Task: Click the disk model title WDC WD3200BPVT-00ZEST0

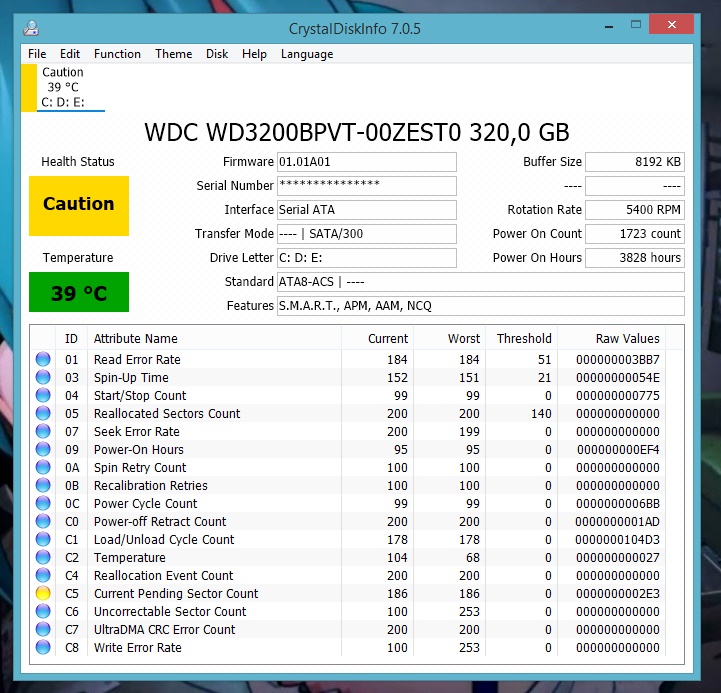Action: [x=357, y=132]
